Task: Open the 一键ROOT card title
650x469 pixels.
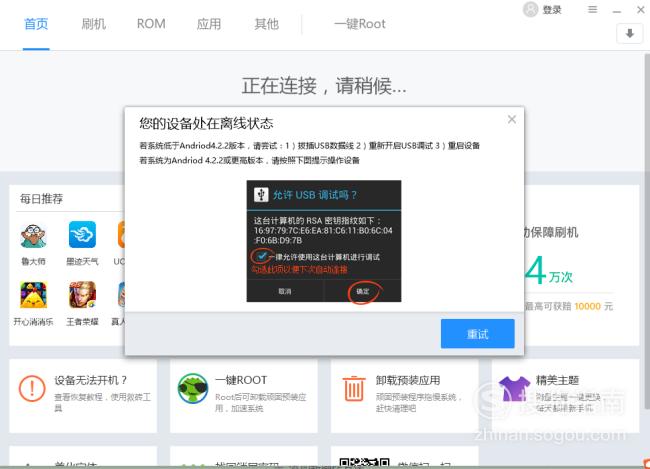Action: click(241, 380)
